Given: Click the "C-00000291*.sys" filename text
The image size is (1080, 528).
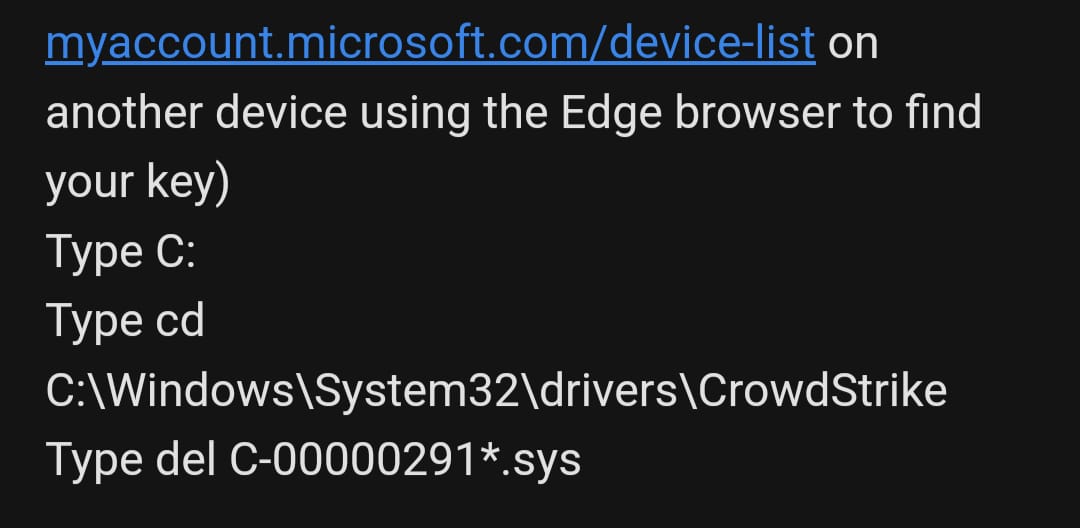Looking at the screenshot, I should [x=404, y=459].
